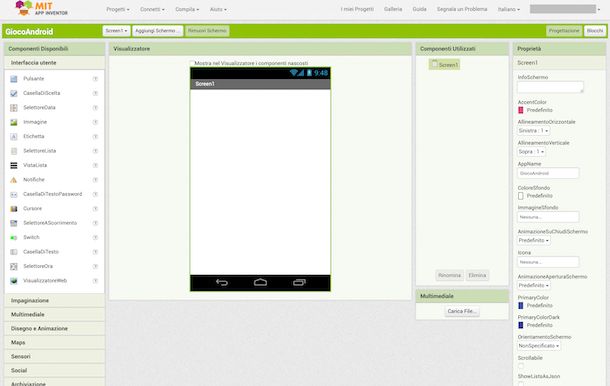Open AnimazioneAperturaSchermo dropdown

click(534, 286)
